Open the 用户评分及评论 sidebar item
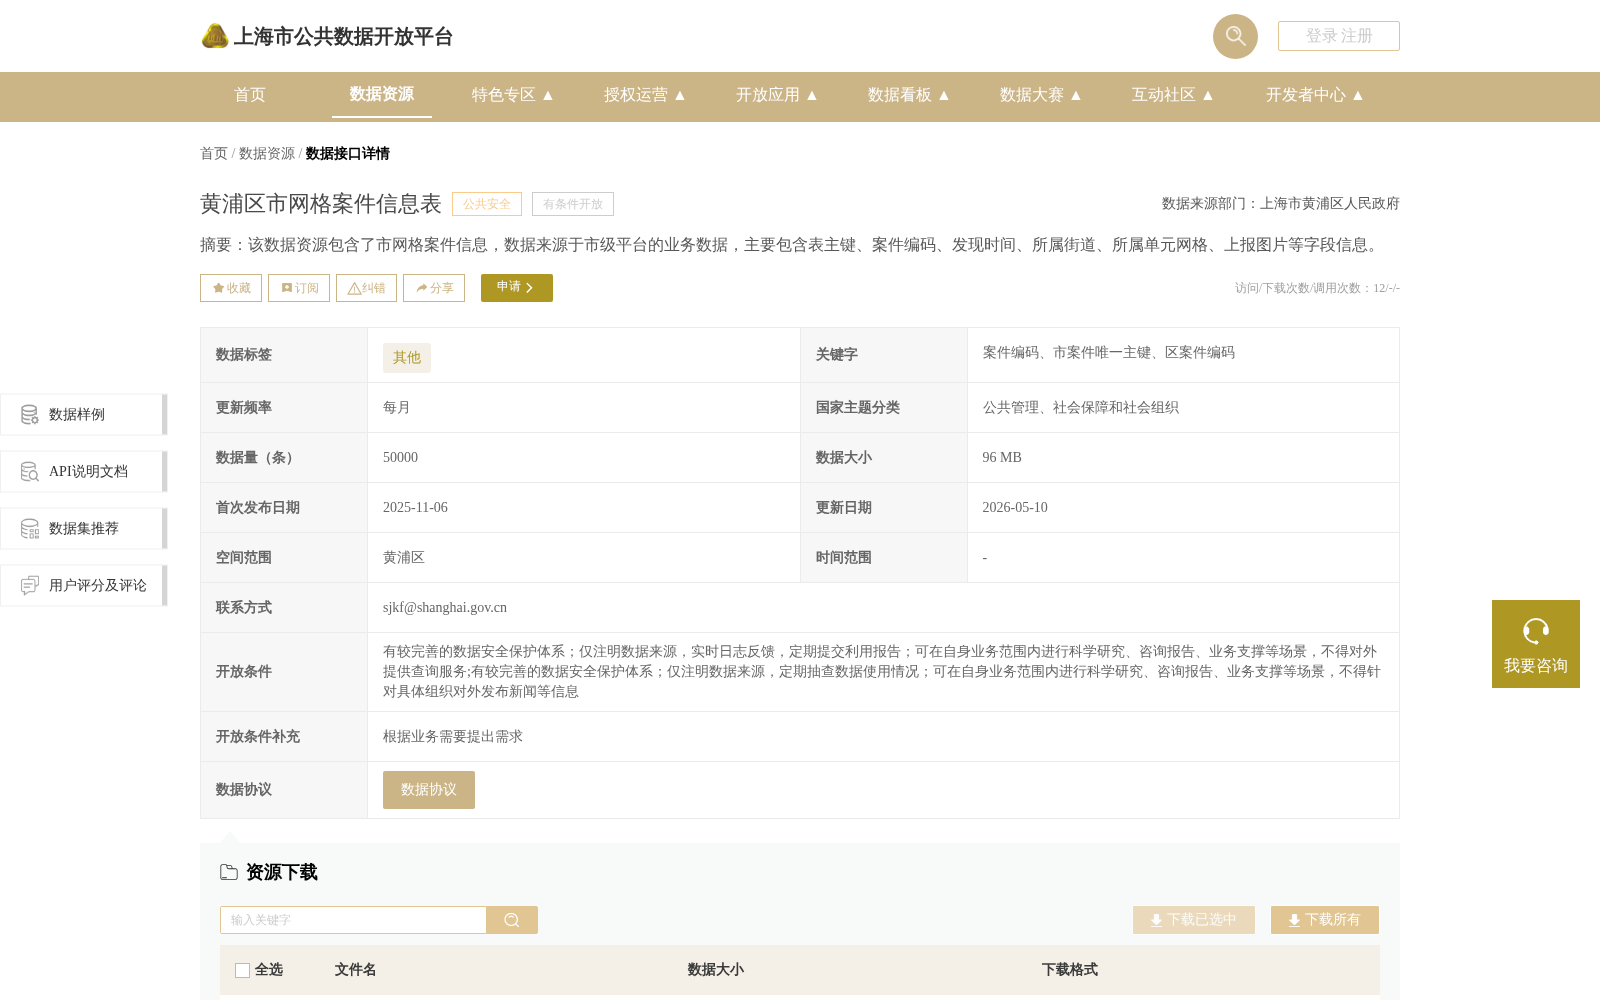This screenshot has height=1000, width=1600. (x=83, y=585)
